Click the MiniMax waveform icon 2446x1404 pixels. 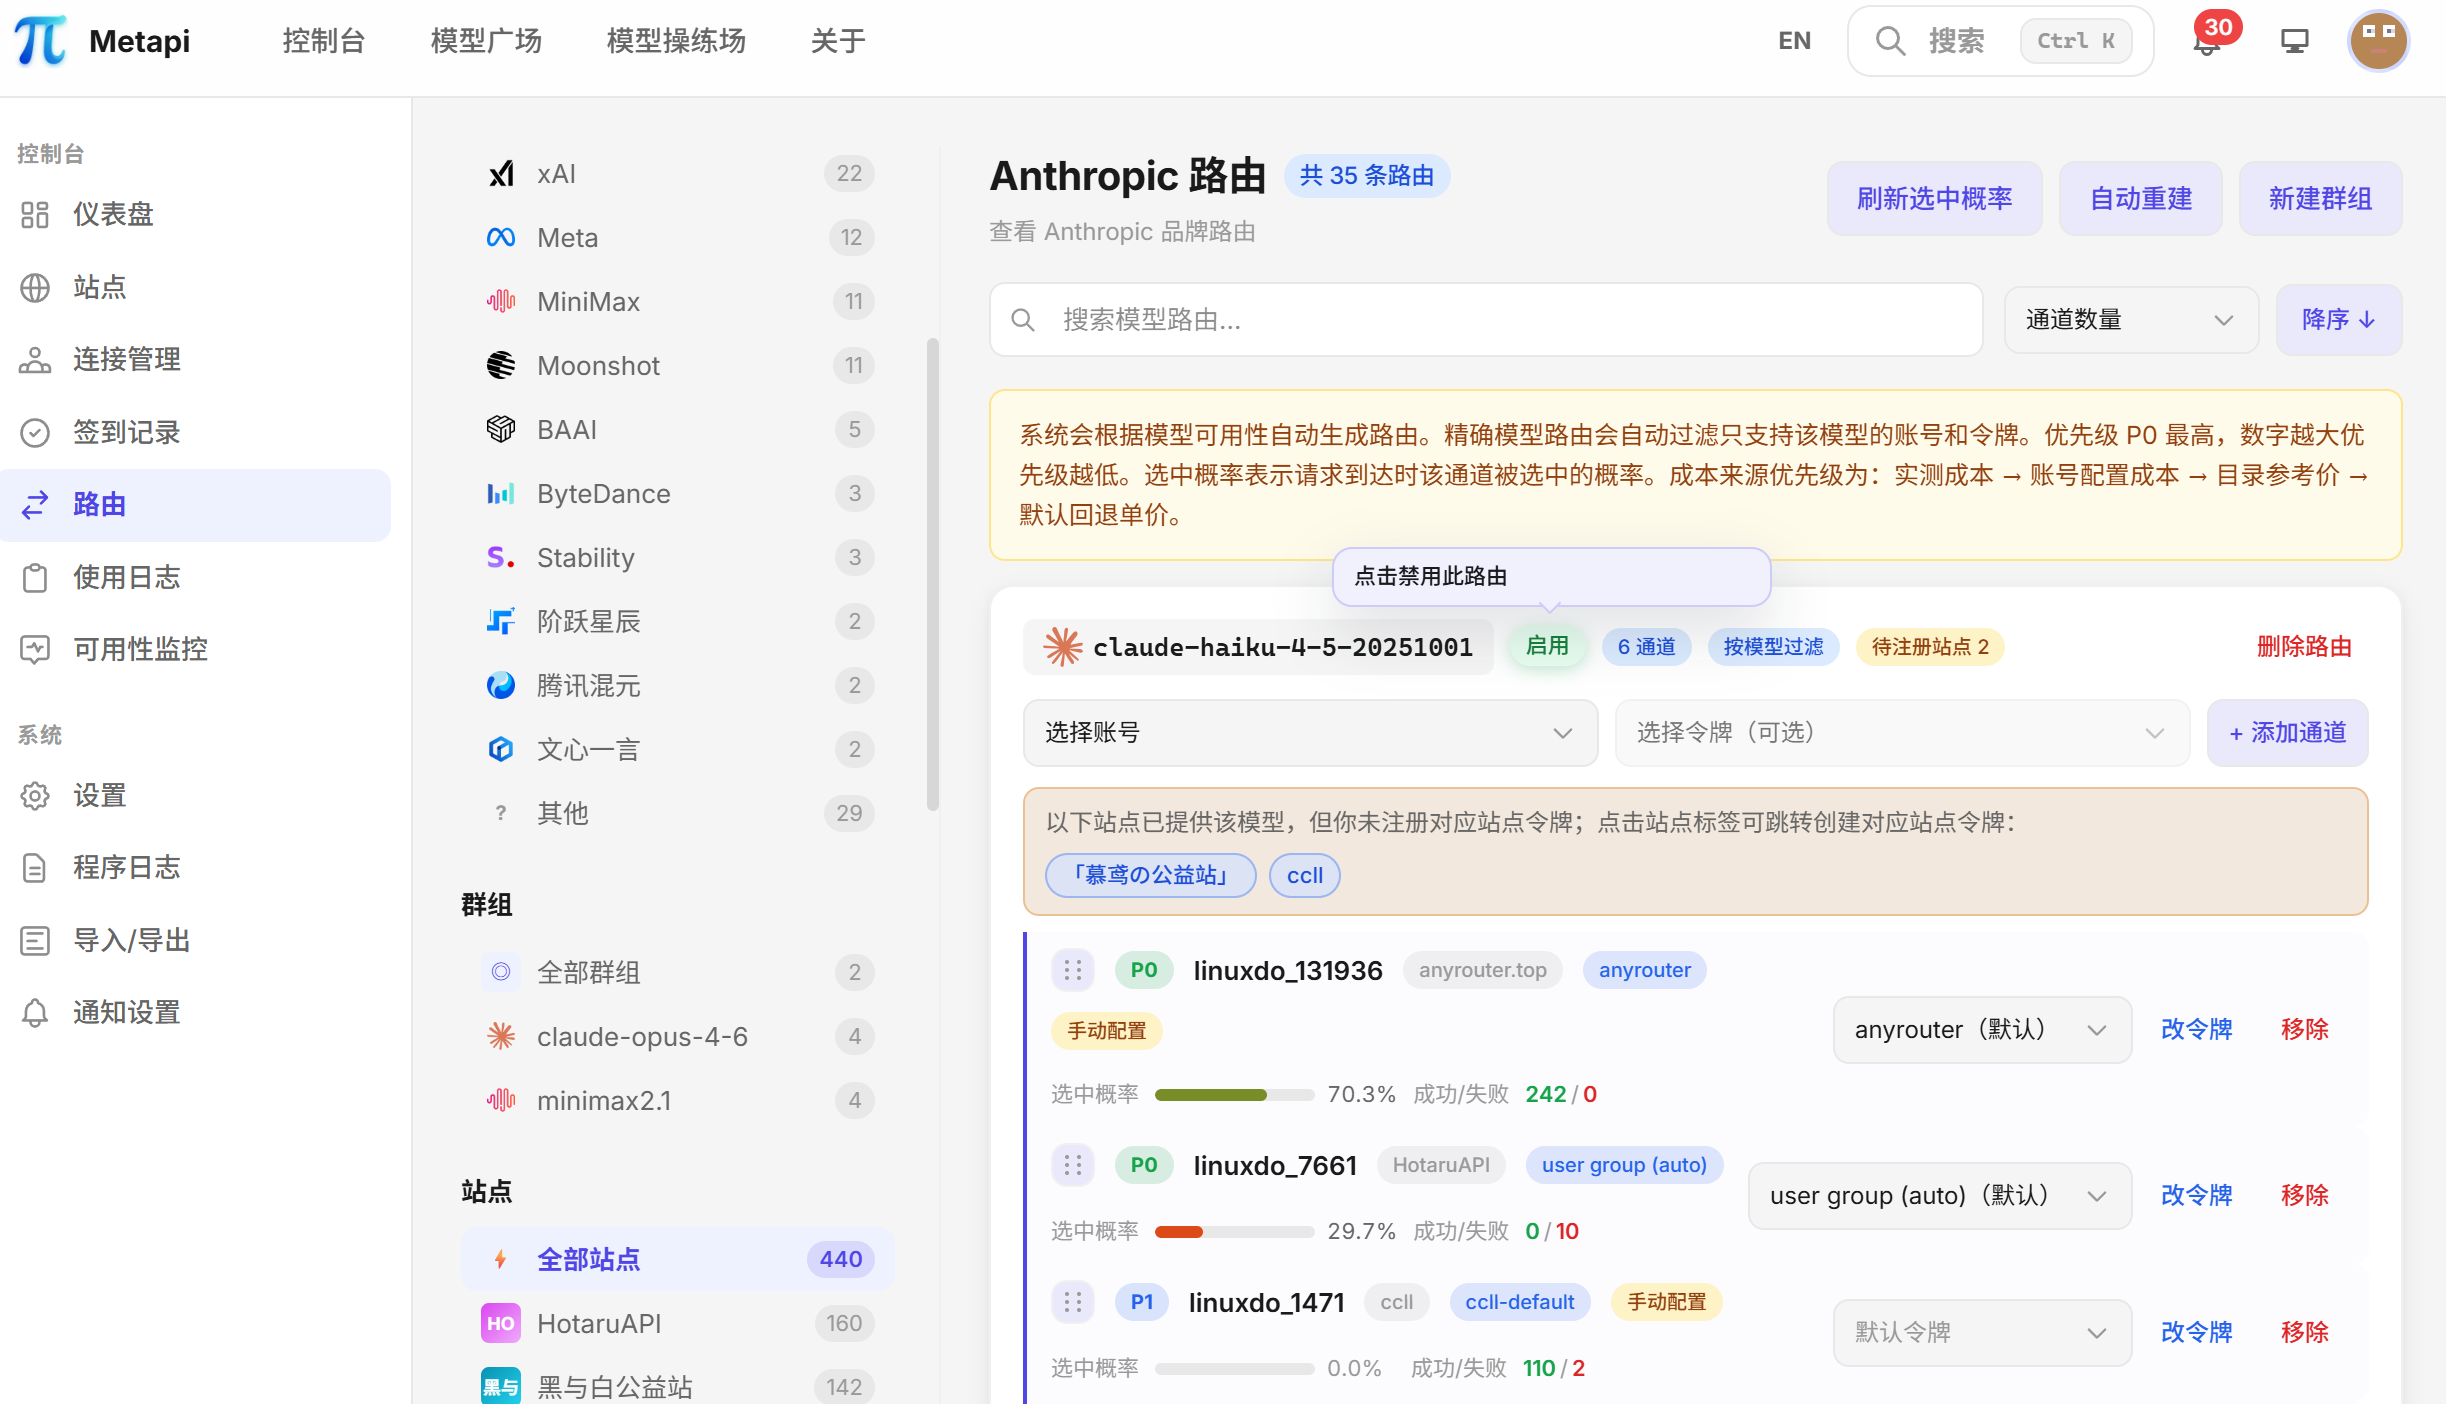[501, 302]
